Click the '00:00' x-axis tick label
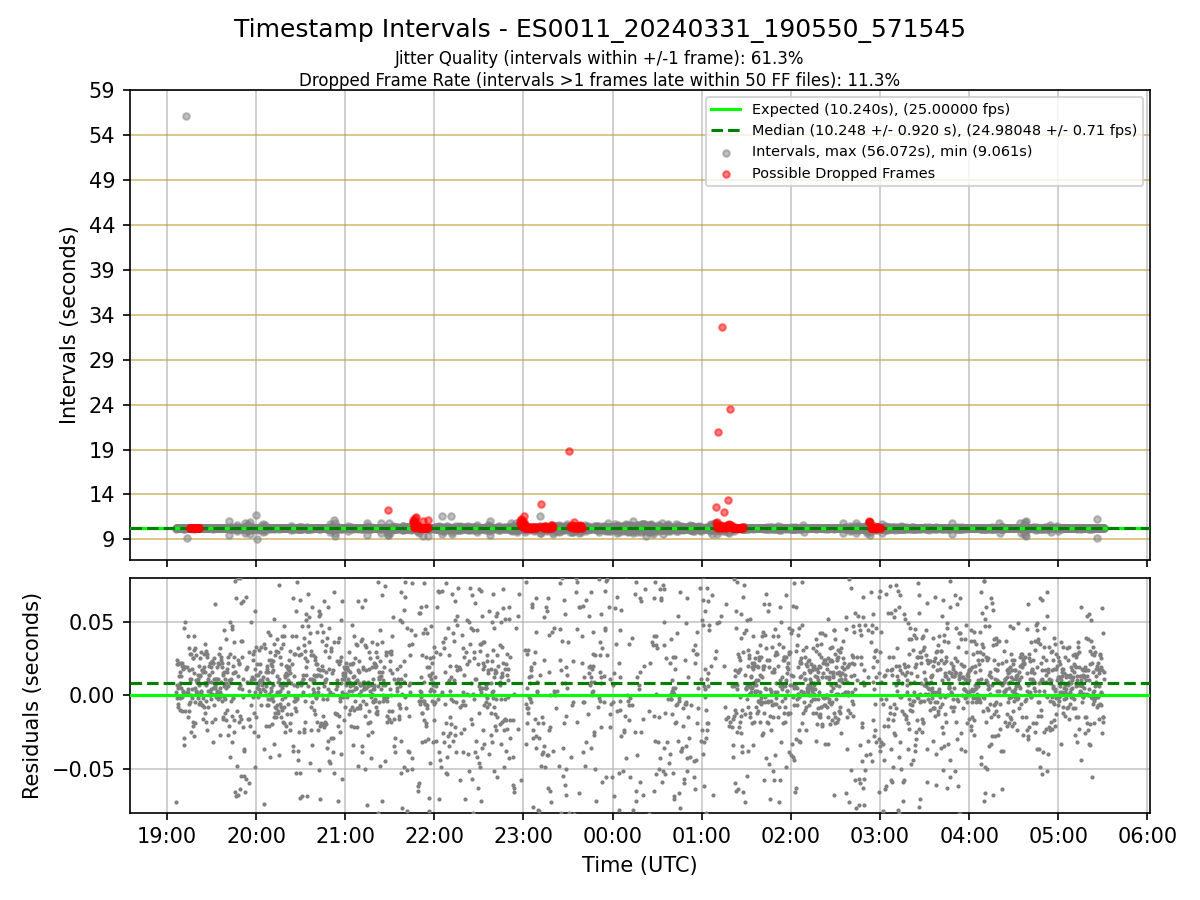This screenshot has height=900, width=1200. [612, 836]
